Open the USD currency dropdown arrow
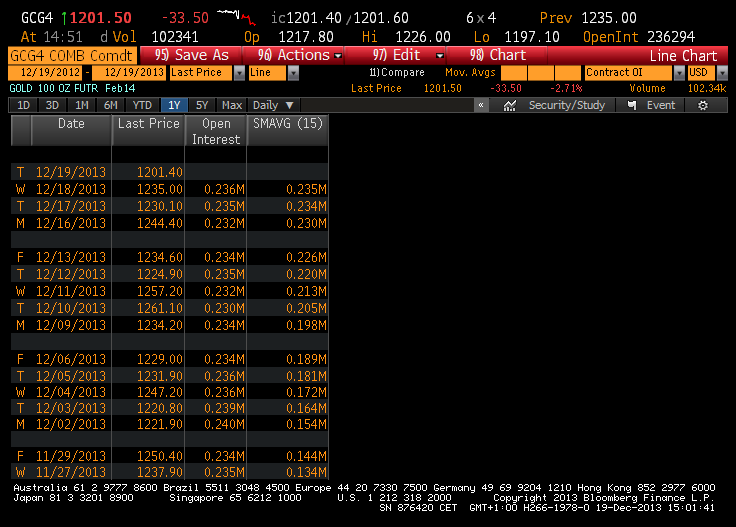 tap(722, 73)
